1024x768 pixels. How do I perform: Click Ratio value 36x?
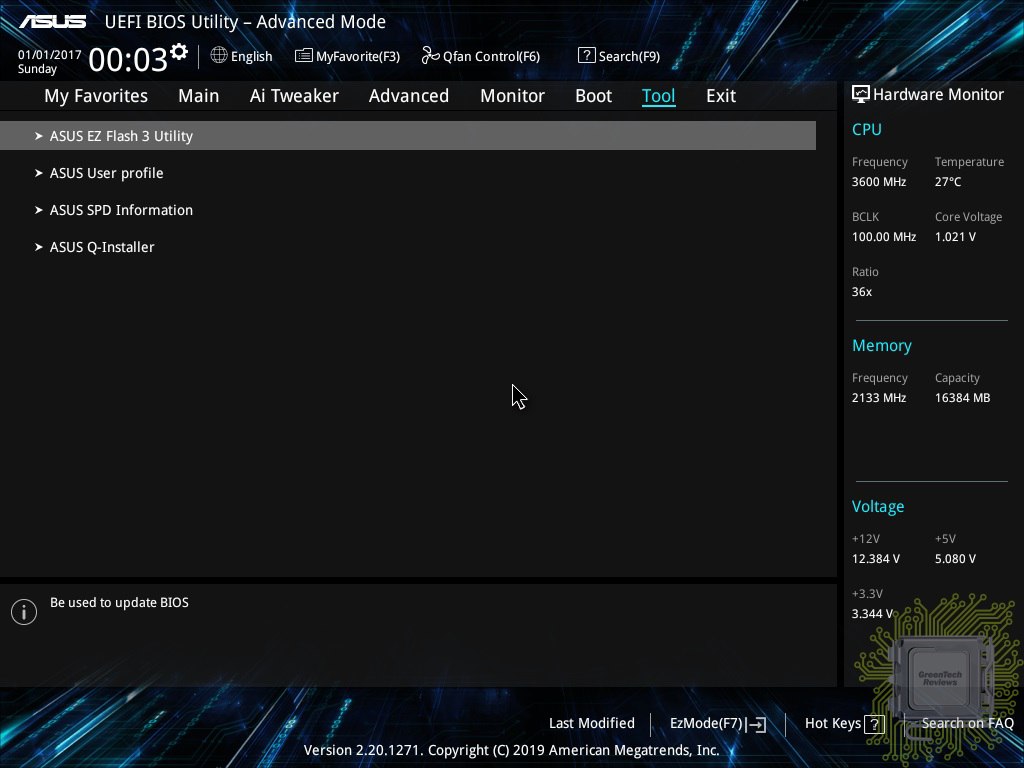click(861, 291)
